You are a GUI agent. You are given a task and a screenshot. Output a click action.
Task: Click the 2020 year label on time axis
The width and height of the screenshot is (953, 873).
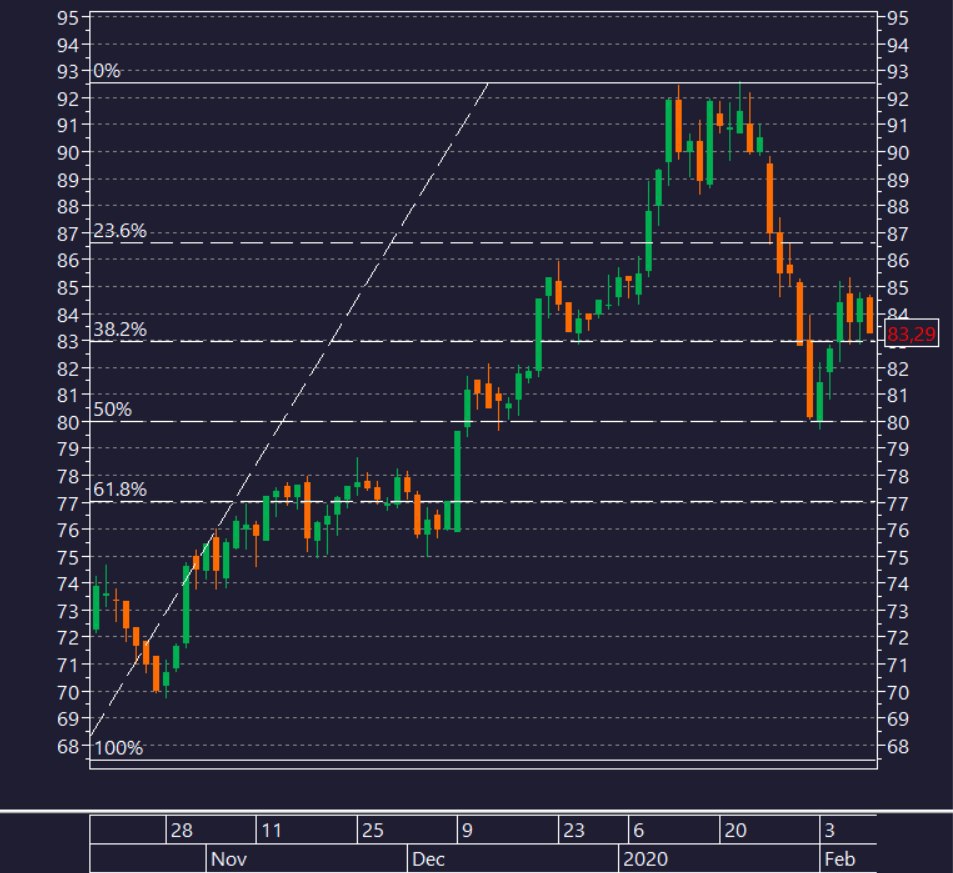tap(645, 859)
